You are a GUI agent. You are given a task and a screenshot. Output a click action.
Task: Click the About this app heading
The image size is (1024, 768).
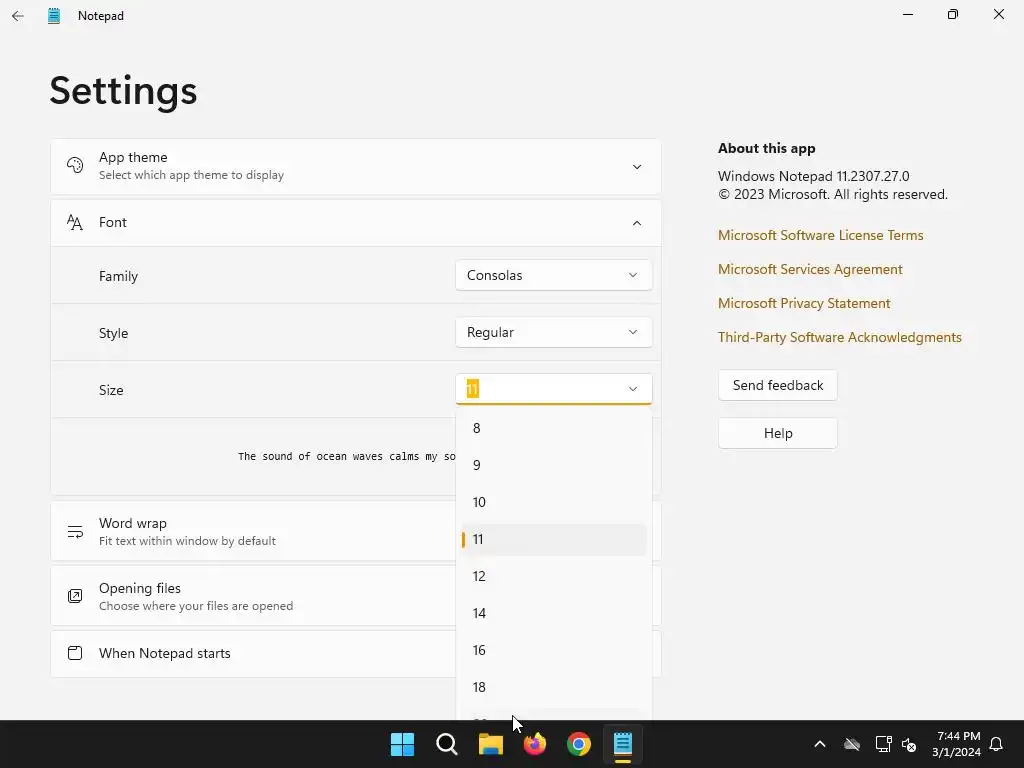[x=767, y=148]
